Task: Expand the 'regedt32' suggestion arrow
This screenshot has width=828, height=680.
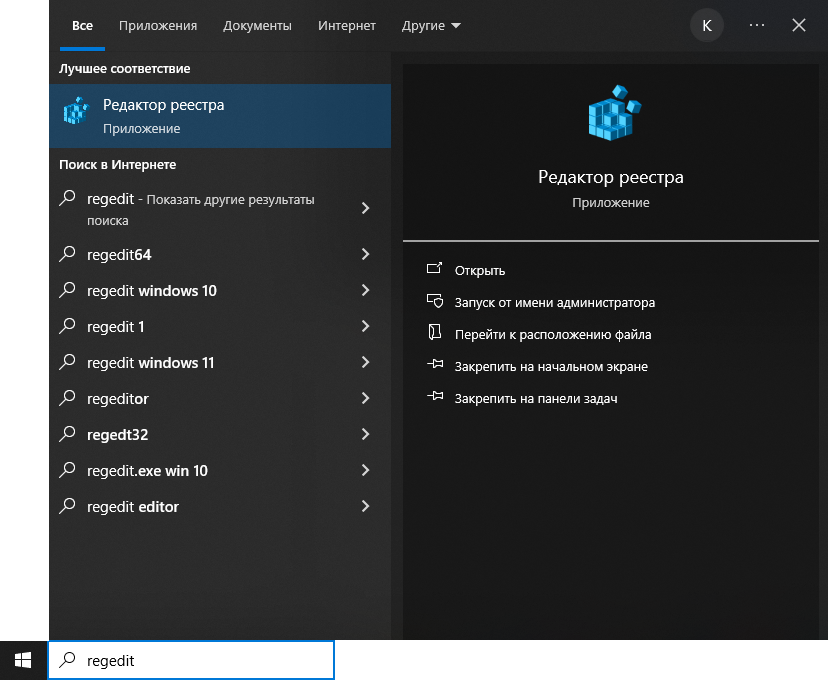Action: [365, 435]
